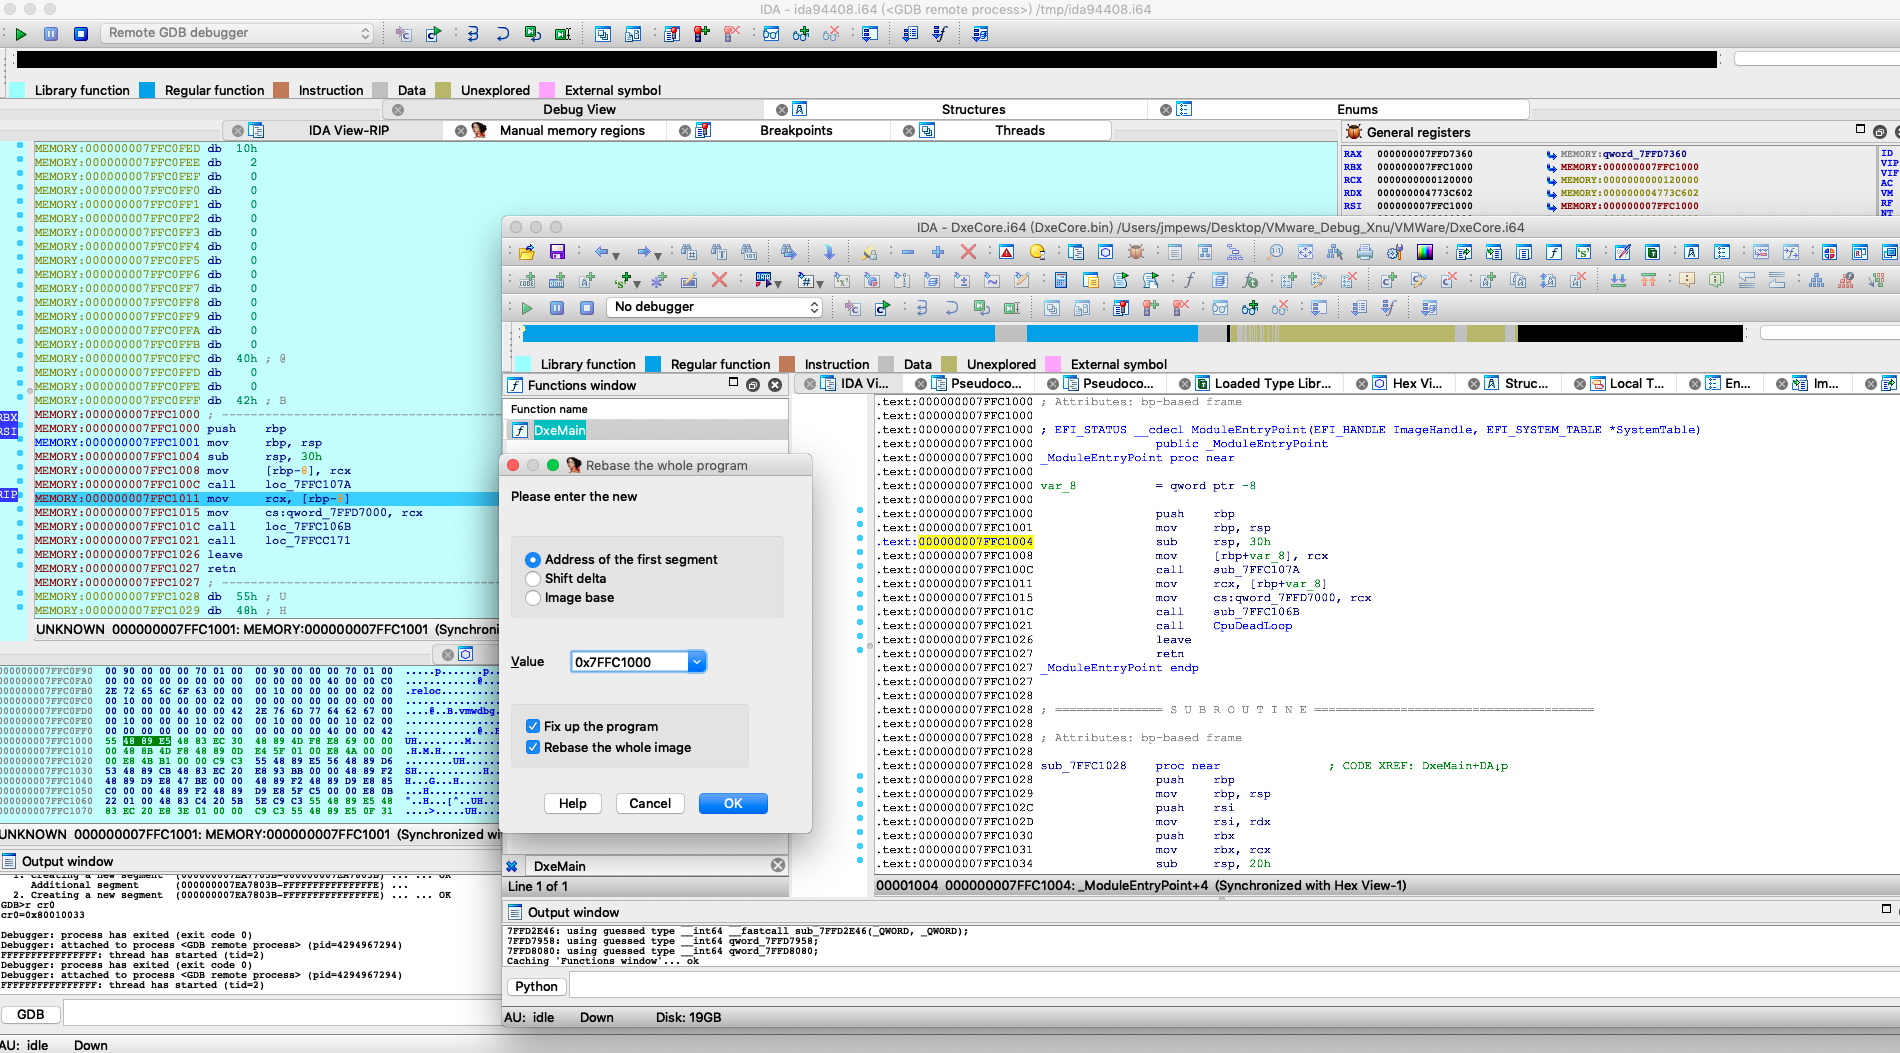Click the Help button in Rebase dialog
Image resolution: width=1900 pixels, height=1053 pixels.
pyautogui.click(x=573, y=804)
